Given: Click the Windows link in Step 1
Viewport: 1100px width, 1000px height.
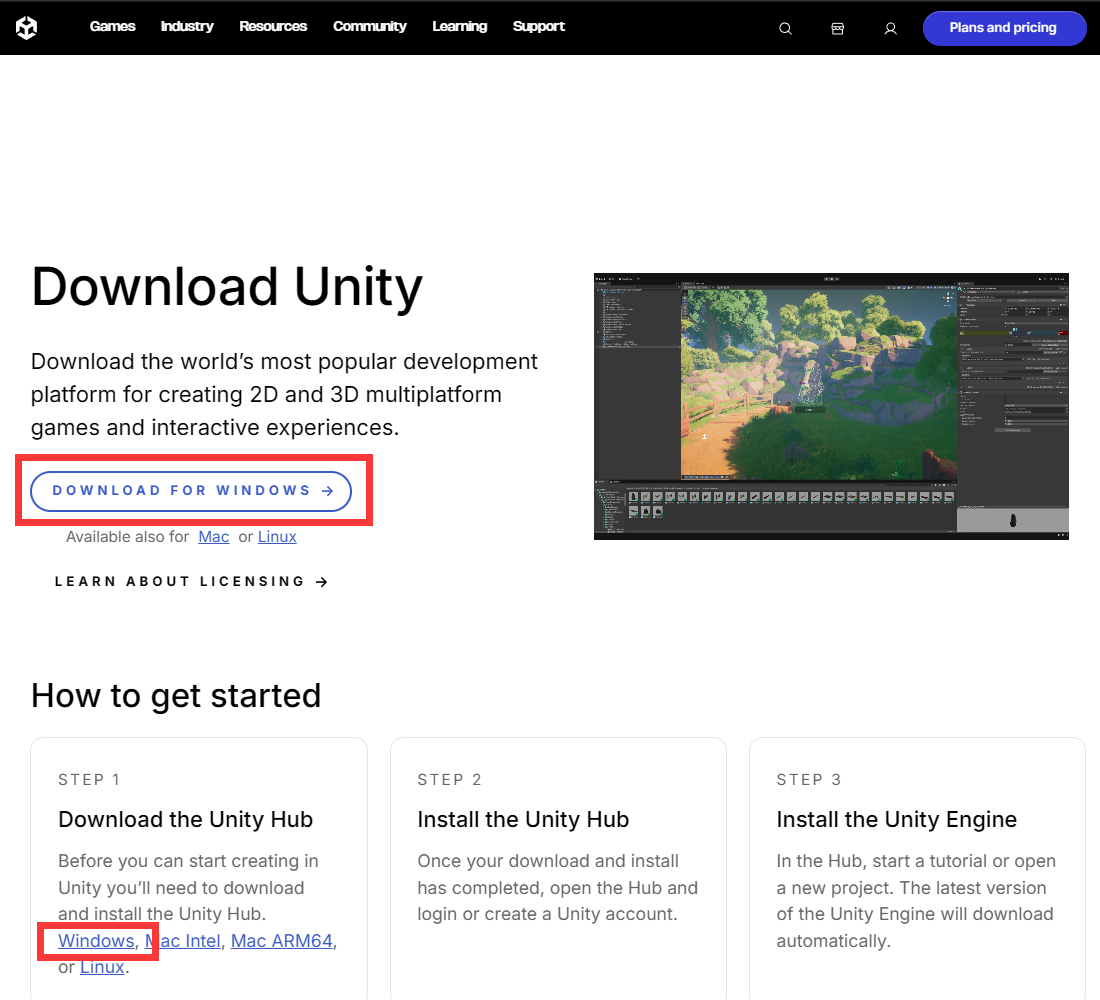Looking at the screenshot, I should click(x=96, y=941).
